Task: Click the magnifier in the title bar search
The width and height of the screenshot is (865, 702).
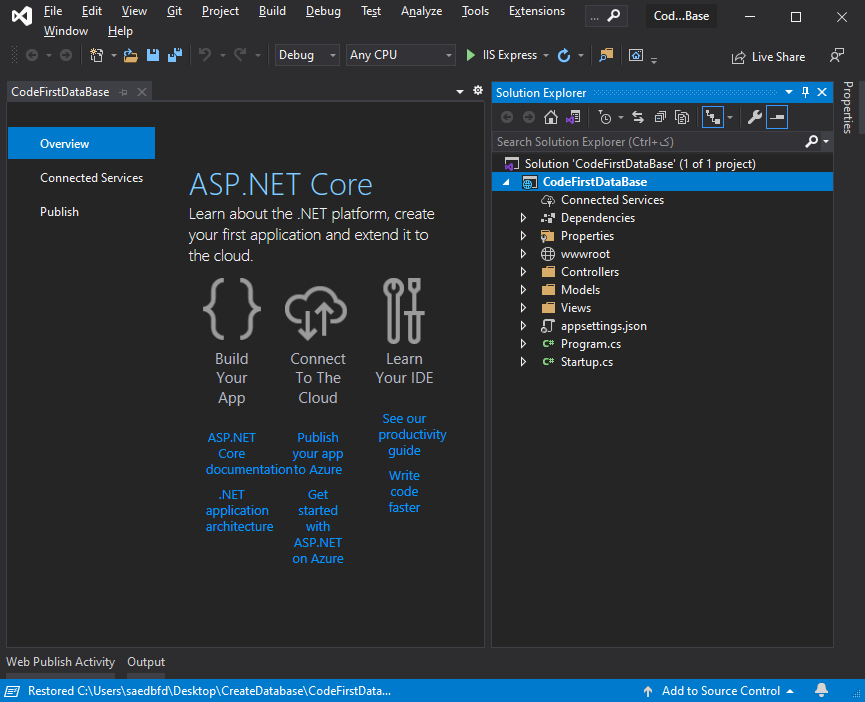Action: 613,16
